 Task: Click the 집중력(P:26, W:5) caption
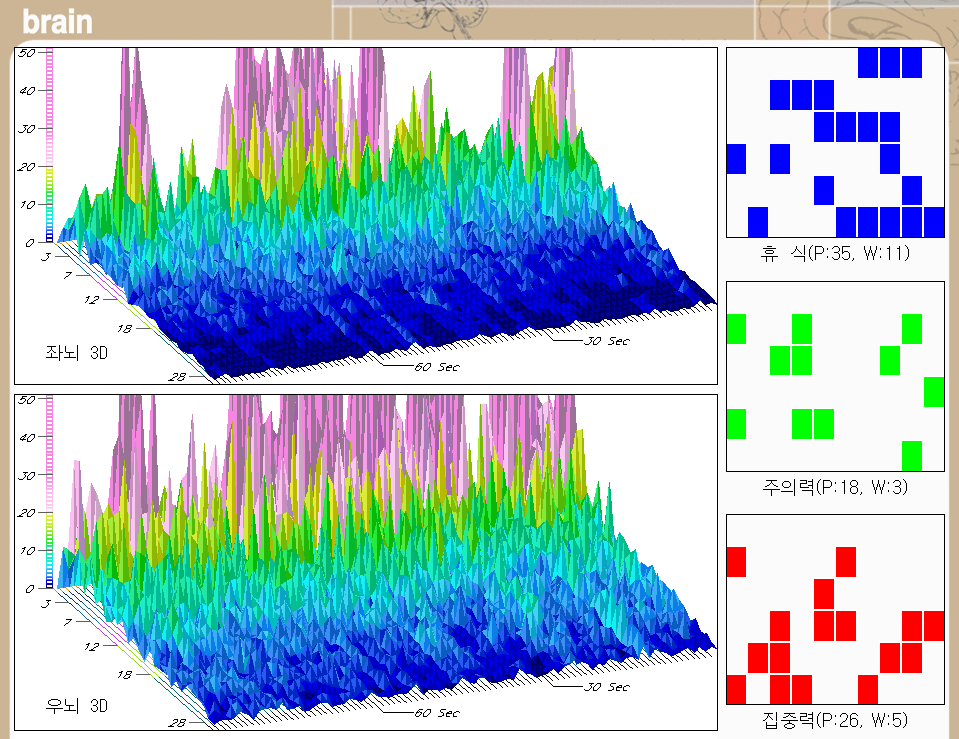tap(835, 720)
